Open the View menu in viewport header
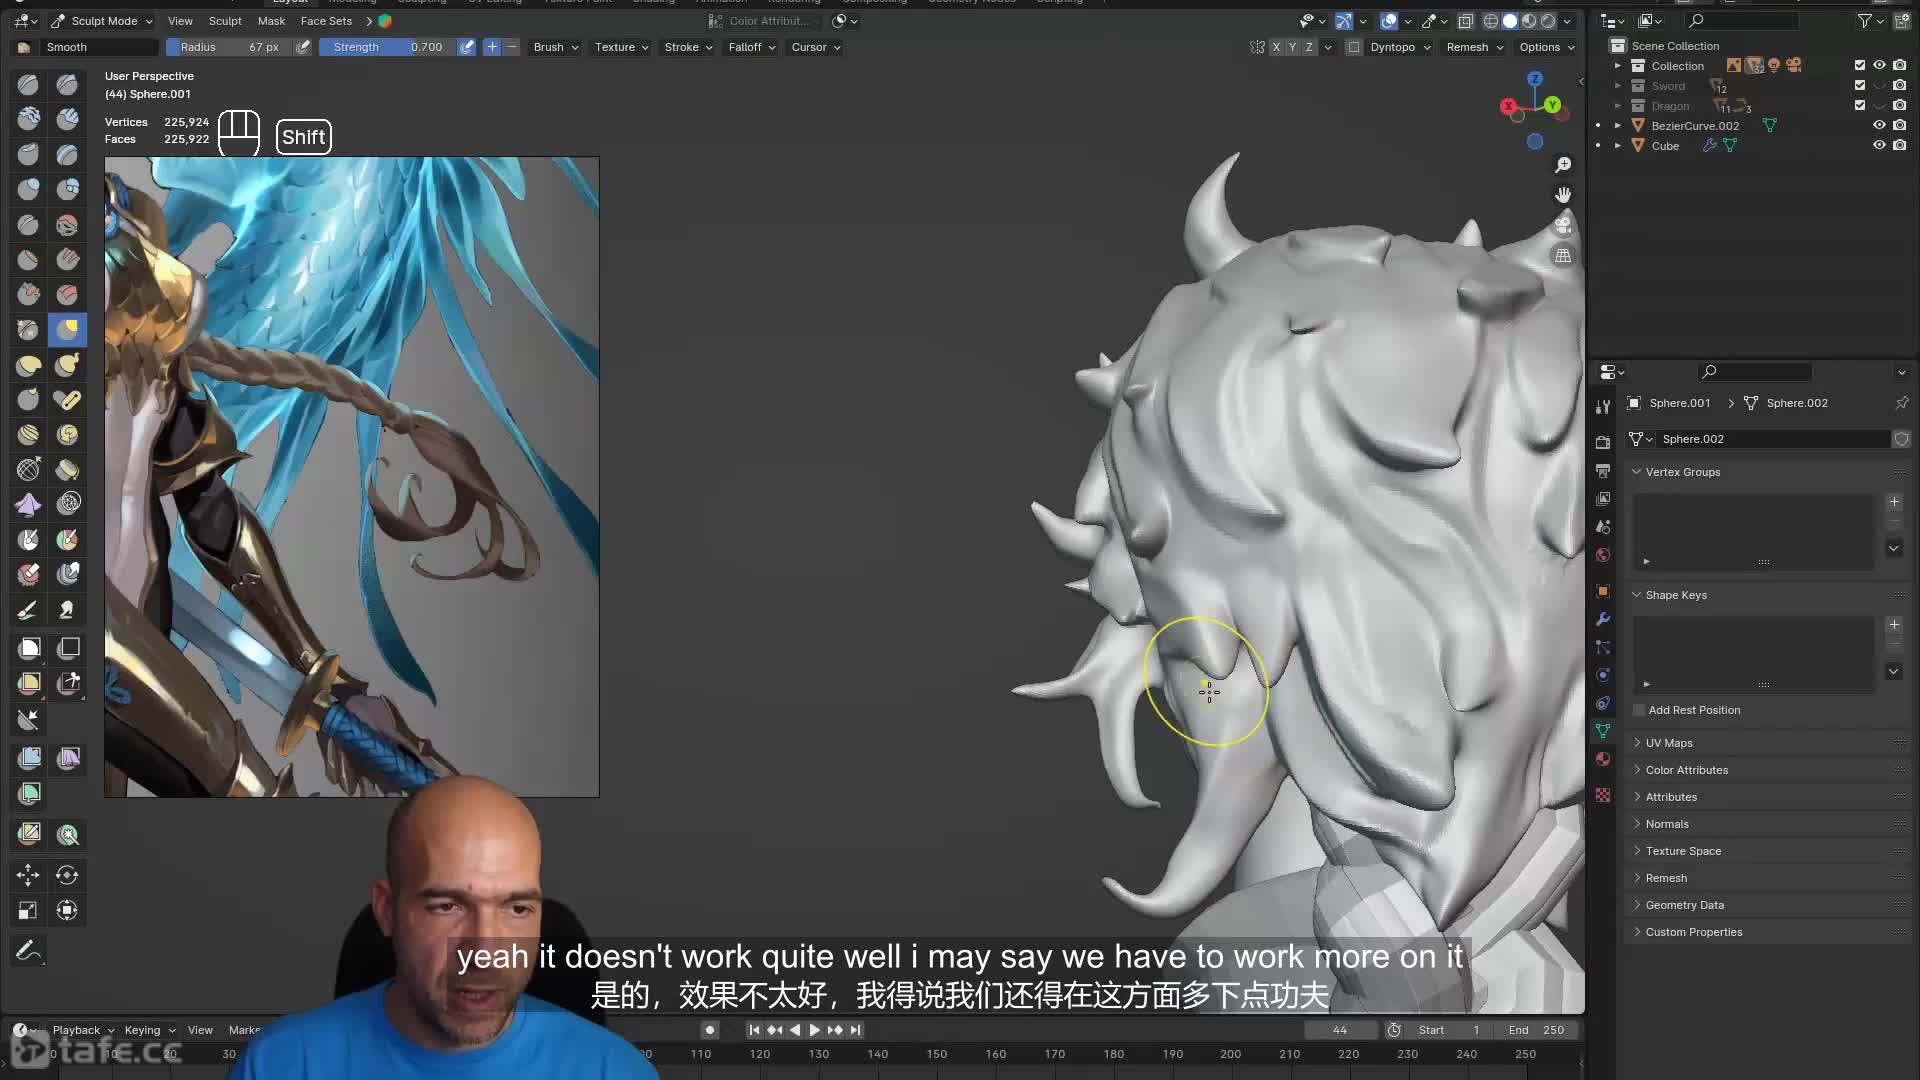Viewport: 1920px width, 1080px height. pyautogui.click(x=180, y=21)
